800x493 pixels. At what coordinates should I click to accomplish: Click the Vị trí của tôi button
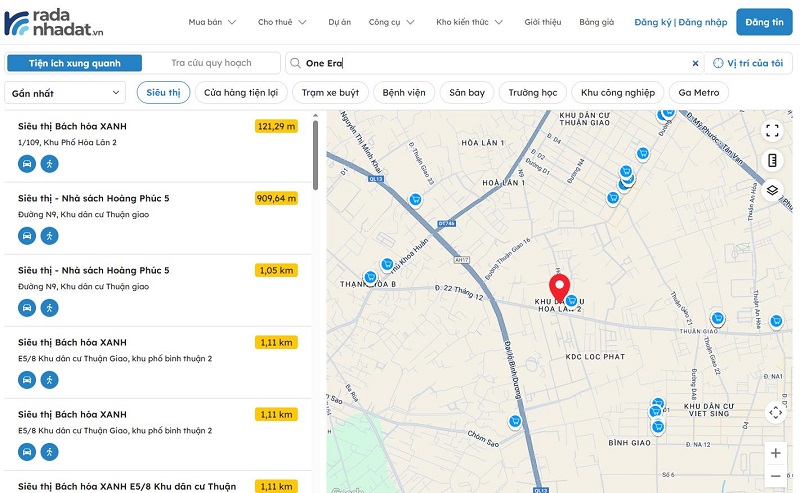pyautogui.click(x=748, y=63)
